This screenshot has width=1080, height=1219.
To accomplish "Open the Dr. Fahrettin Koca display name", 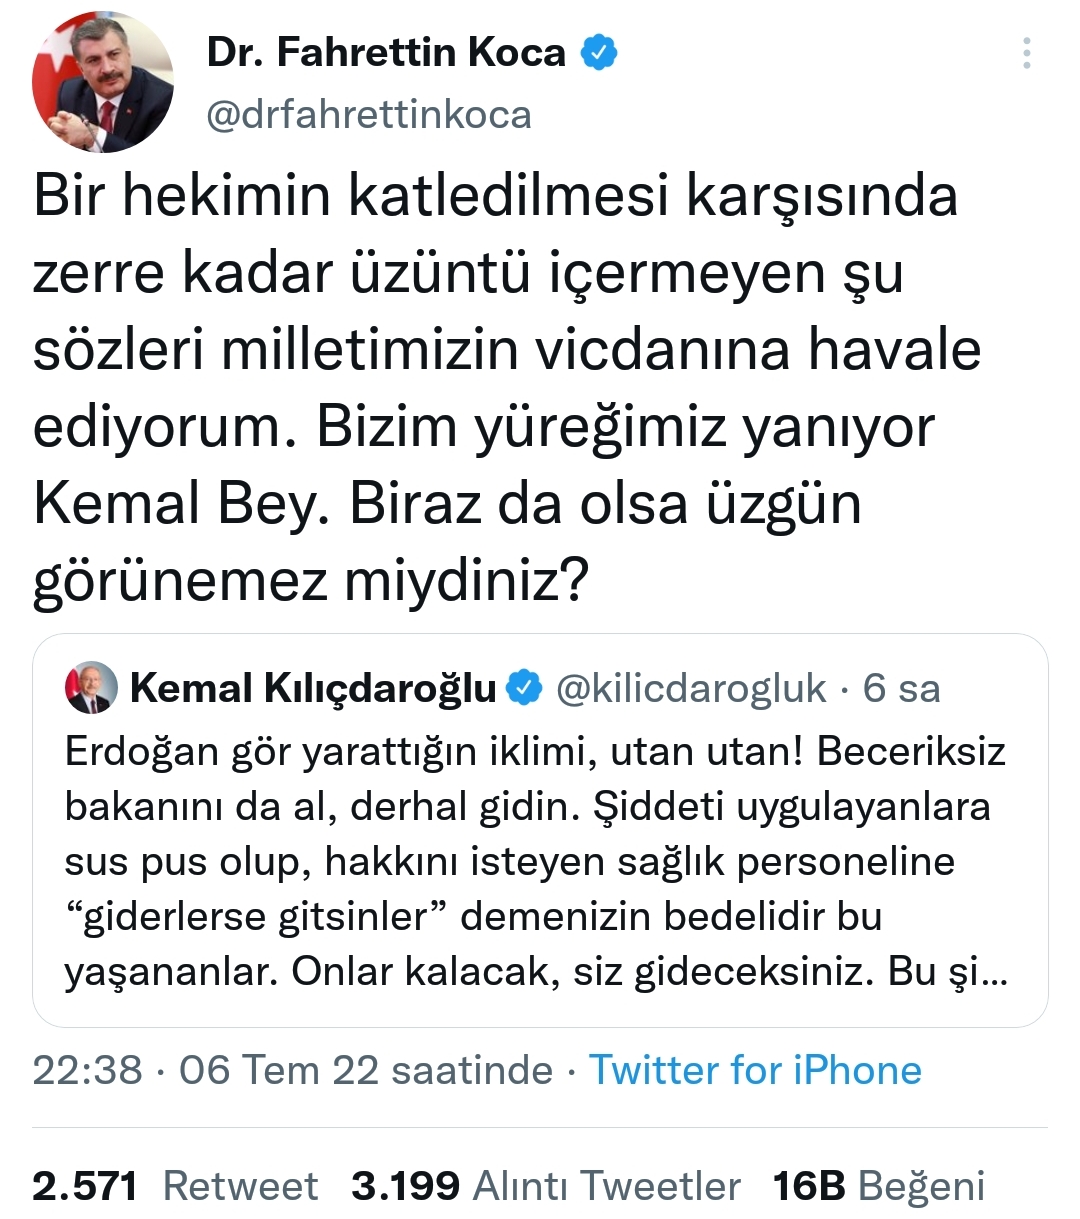I will point(386,52).
